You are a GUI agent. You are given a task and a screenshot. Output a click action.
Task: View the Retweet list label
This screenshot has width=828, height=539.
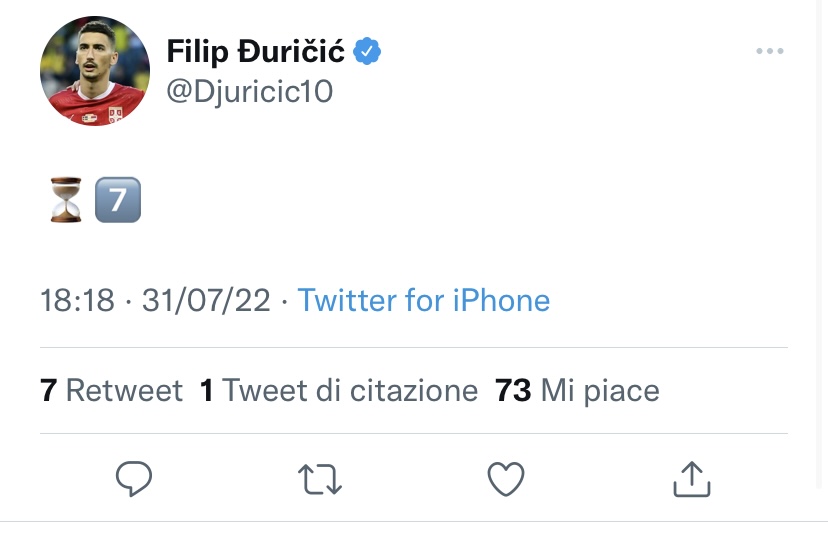[x=124, y=390]
